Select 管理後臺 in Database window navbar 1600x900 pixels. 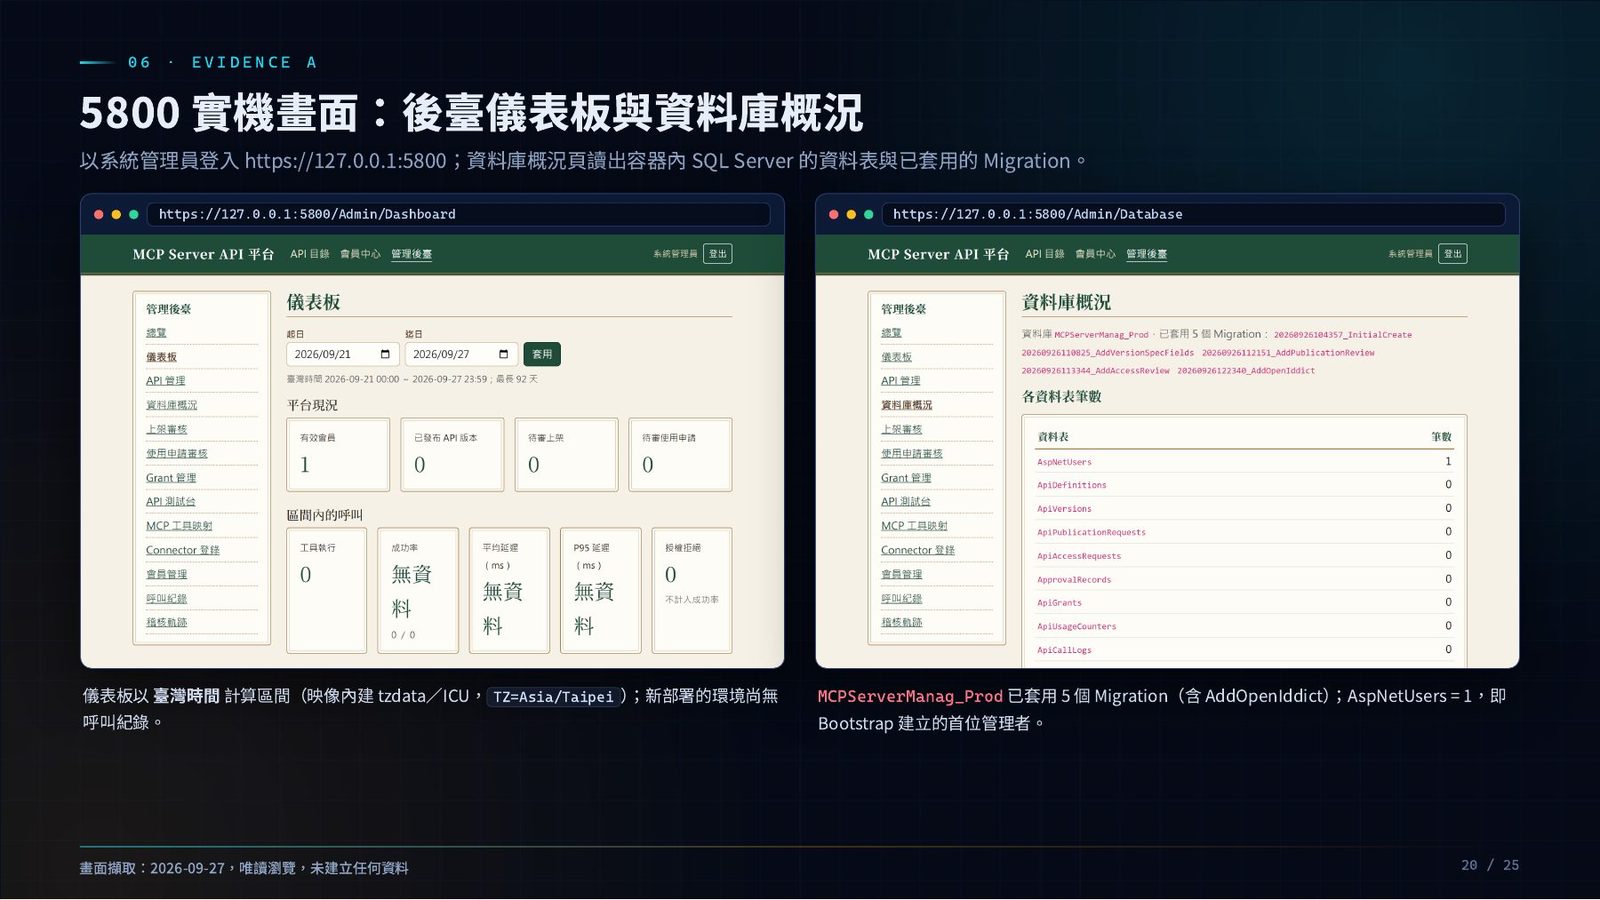(x=1146, y=254)
